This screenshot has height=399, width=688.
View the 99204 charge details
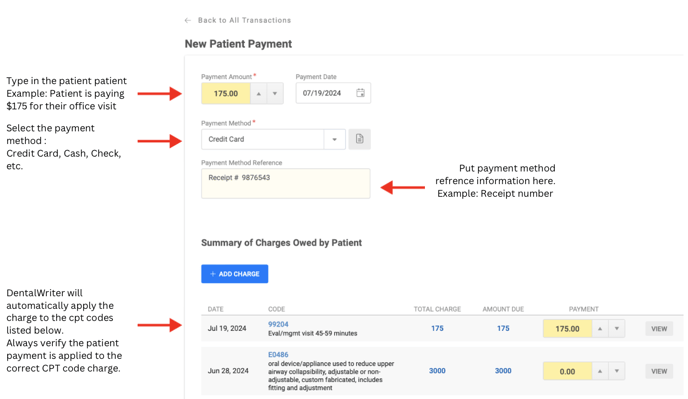[659, 329]
